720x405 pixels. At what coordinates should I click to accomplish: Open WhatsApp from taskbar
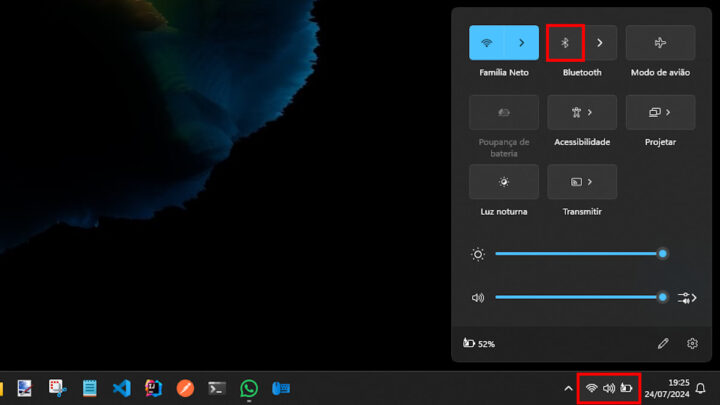tap(248, 388)
